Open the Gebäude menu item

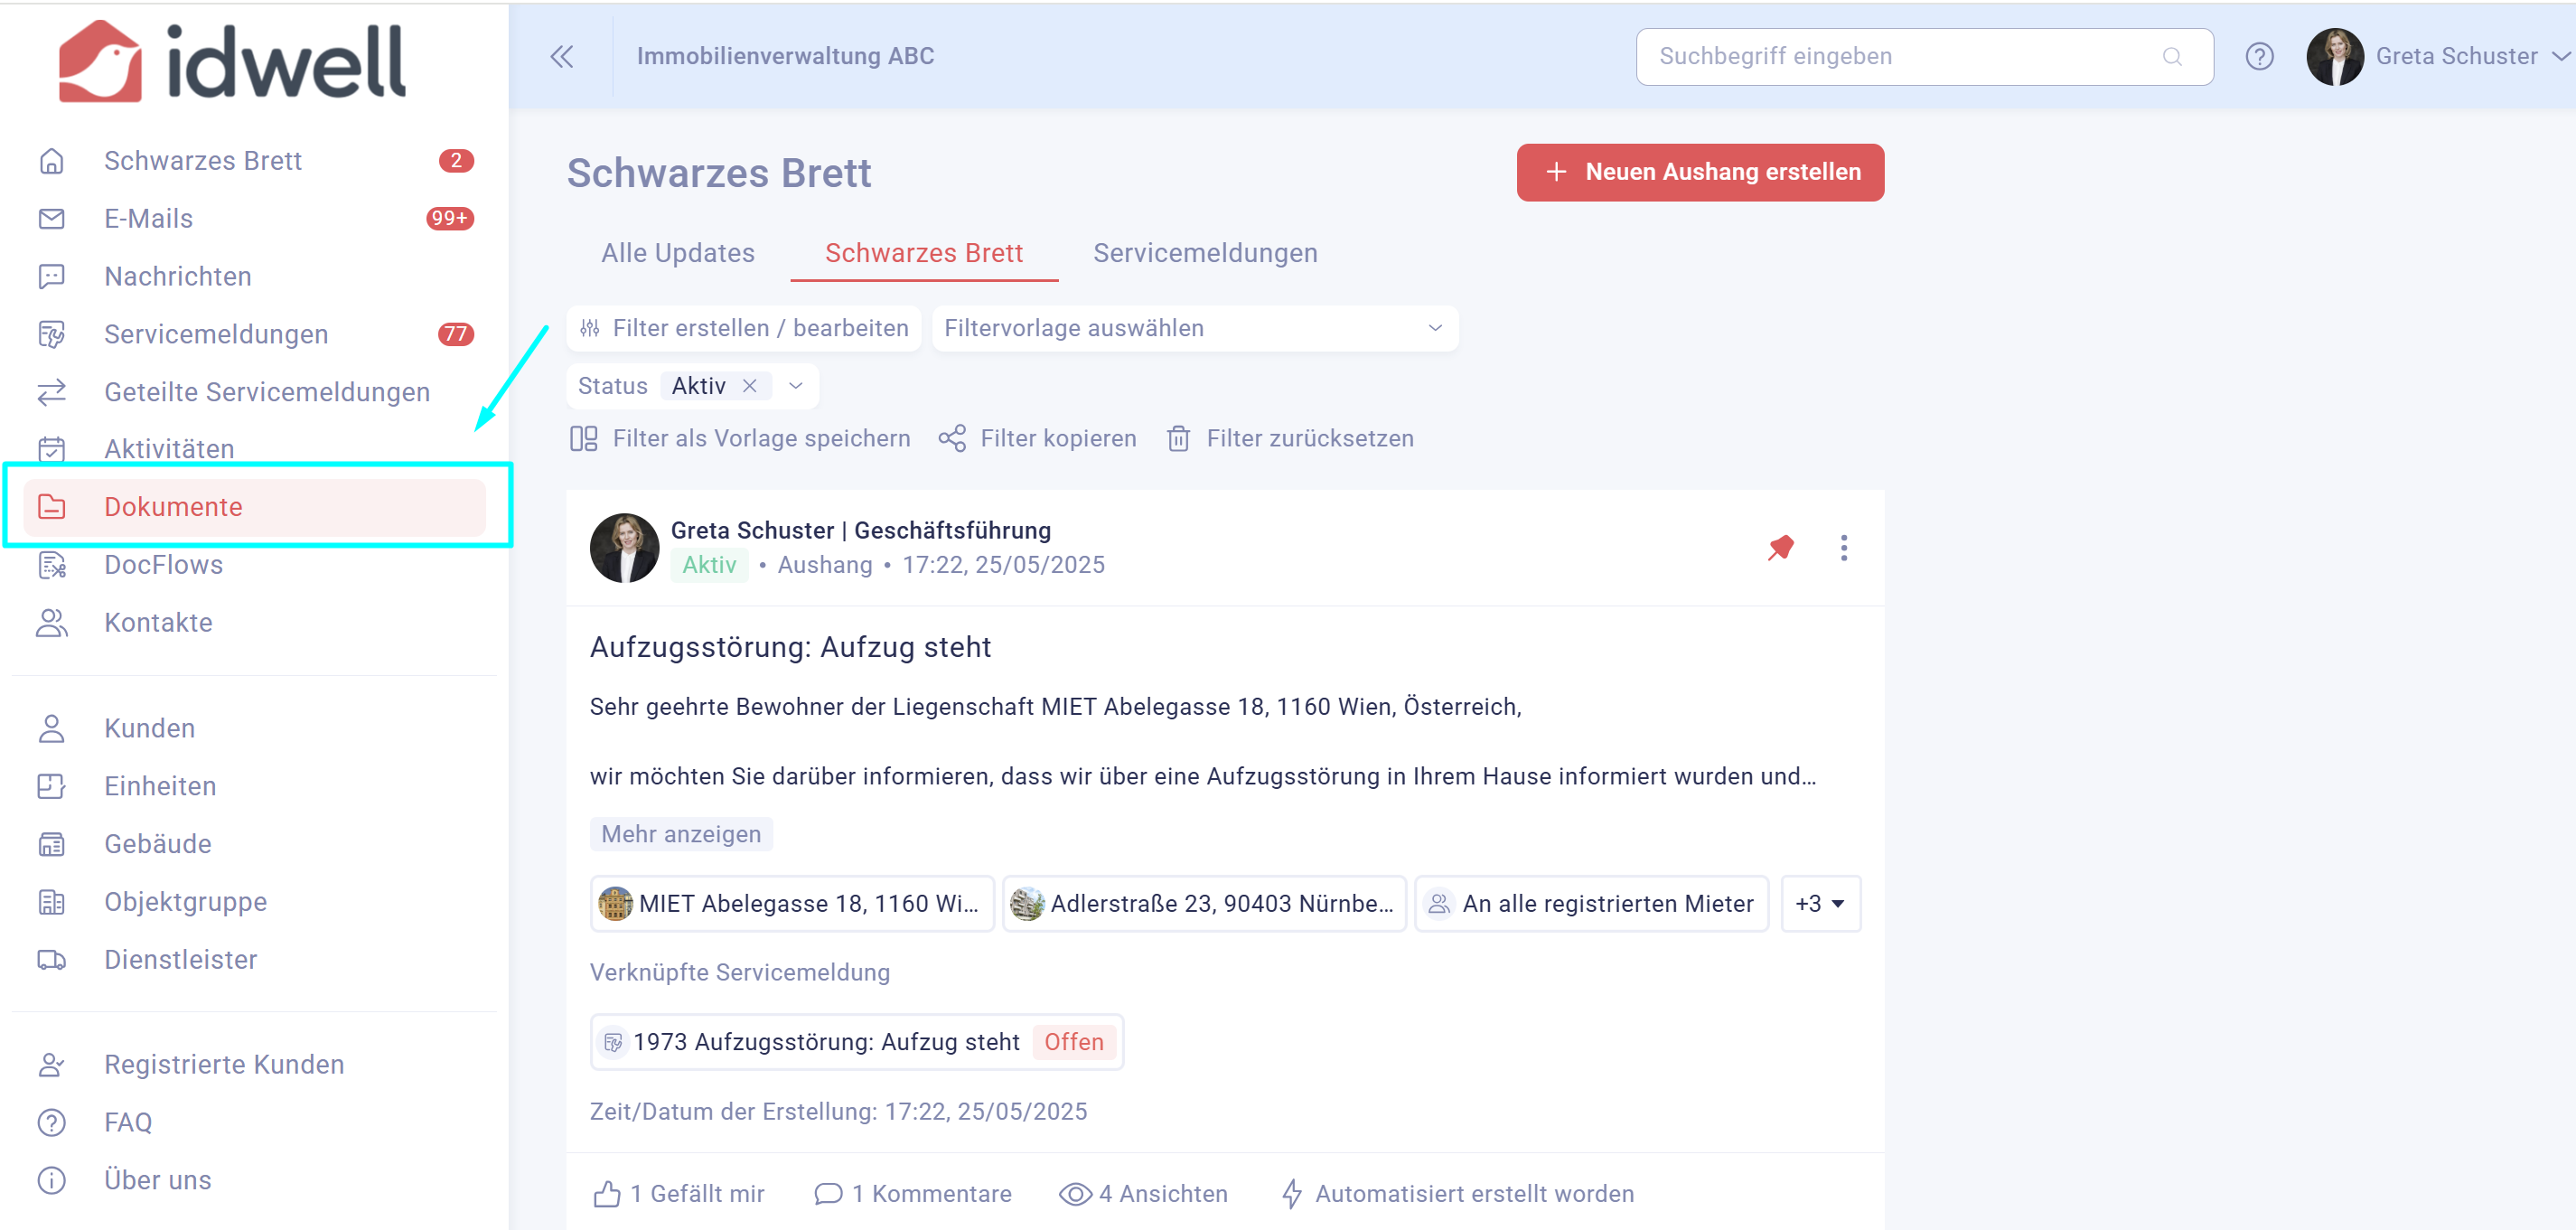click(x=158, y=844)
